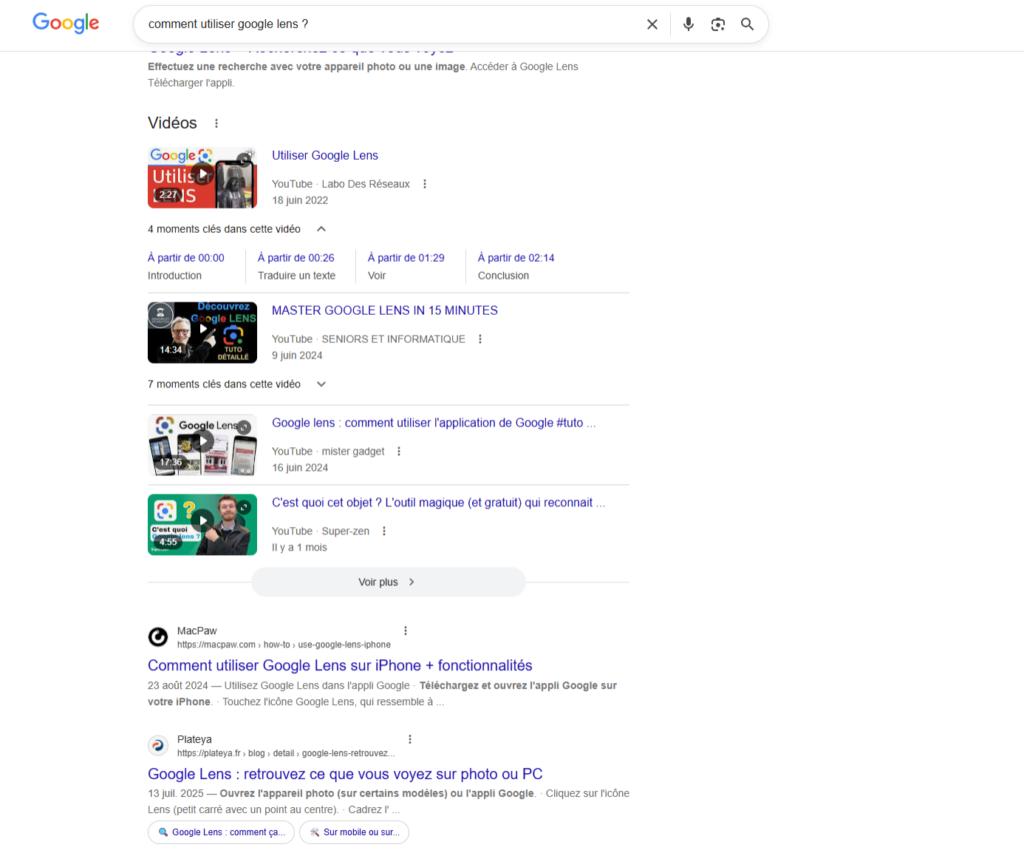Play the 4:55 C'est quoi thumbnail
This screenshot has width=1024, height=867.
[x=202, y=524]
